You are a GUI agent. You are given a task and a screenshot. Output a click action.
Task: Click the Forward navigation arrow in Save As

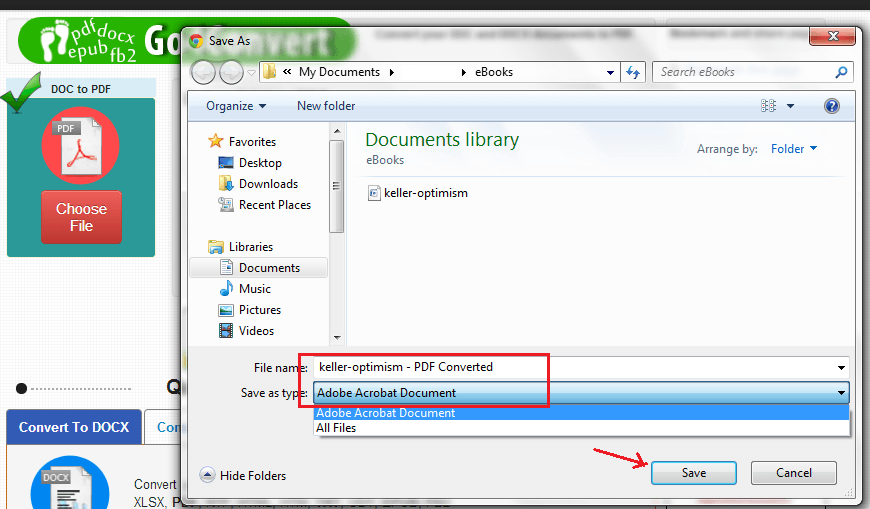tap(231, 72)
